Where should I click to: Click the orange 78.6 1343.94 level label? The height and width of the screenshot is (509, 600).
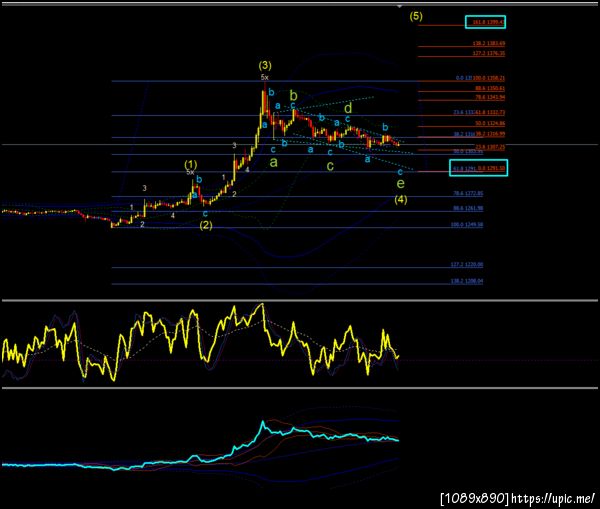tap(490, 97)
